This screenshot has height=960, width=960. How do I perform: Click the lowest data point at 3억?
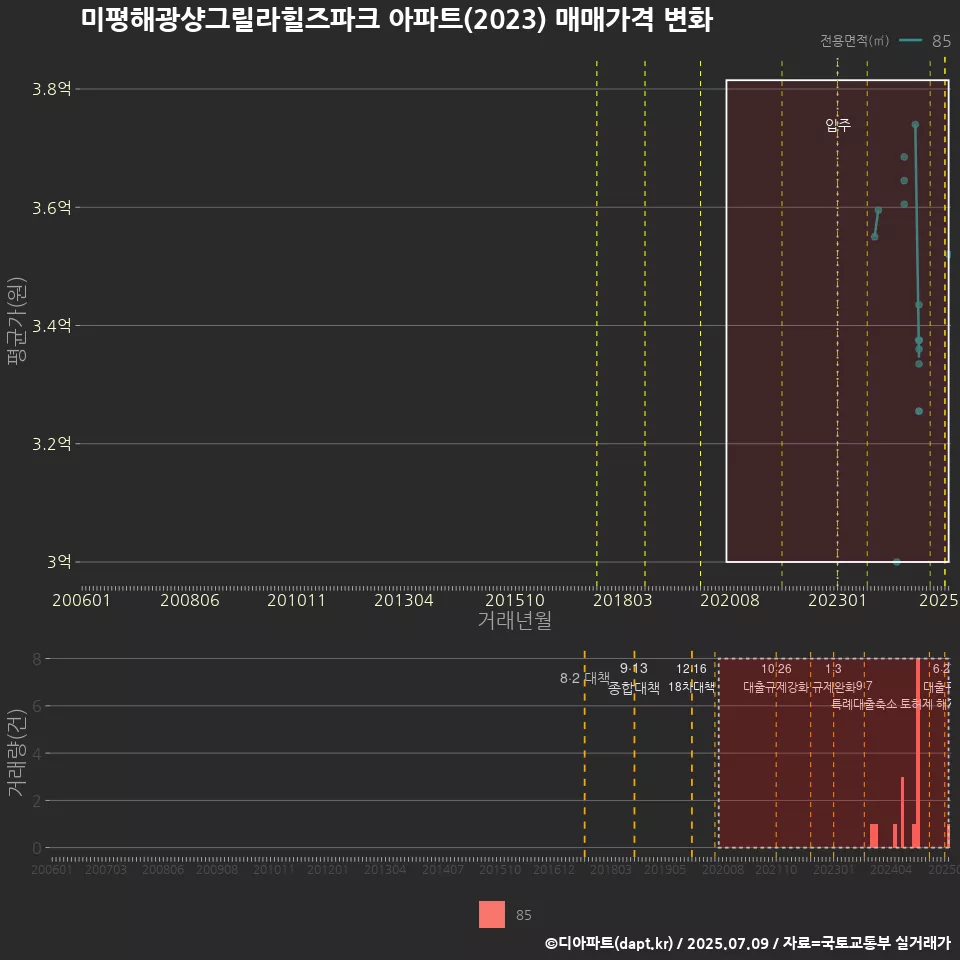coord(896,562)
